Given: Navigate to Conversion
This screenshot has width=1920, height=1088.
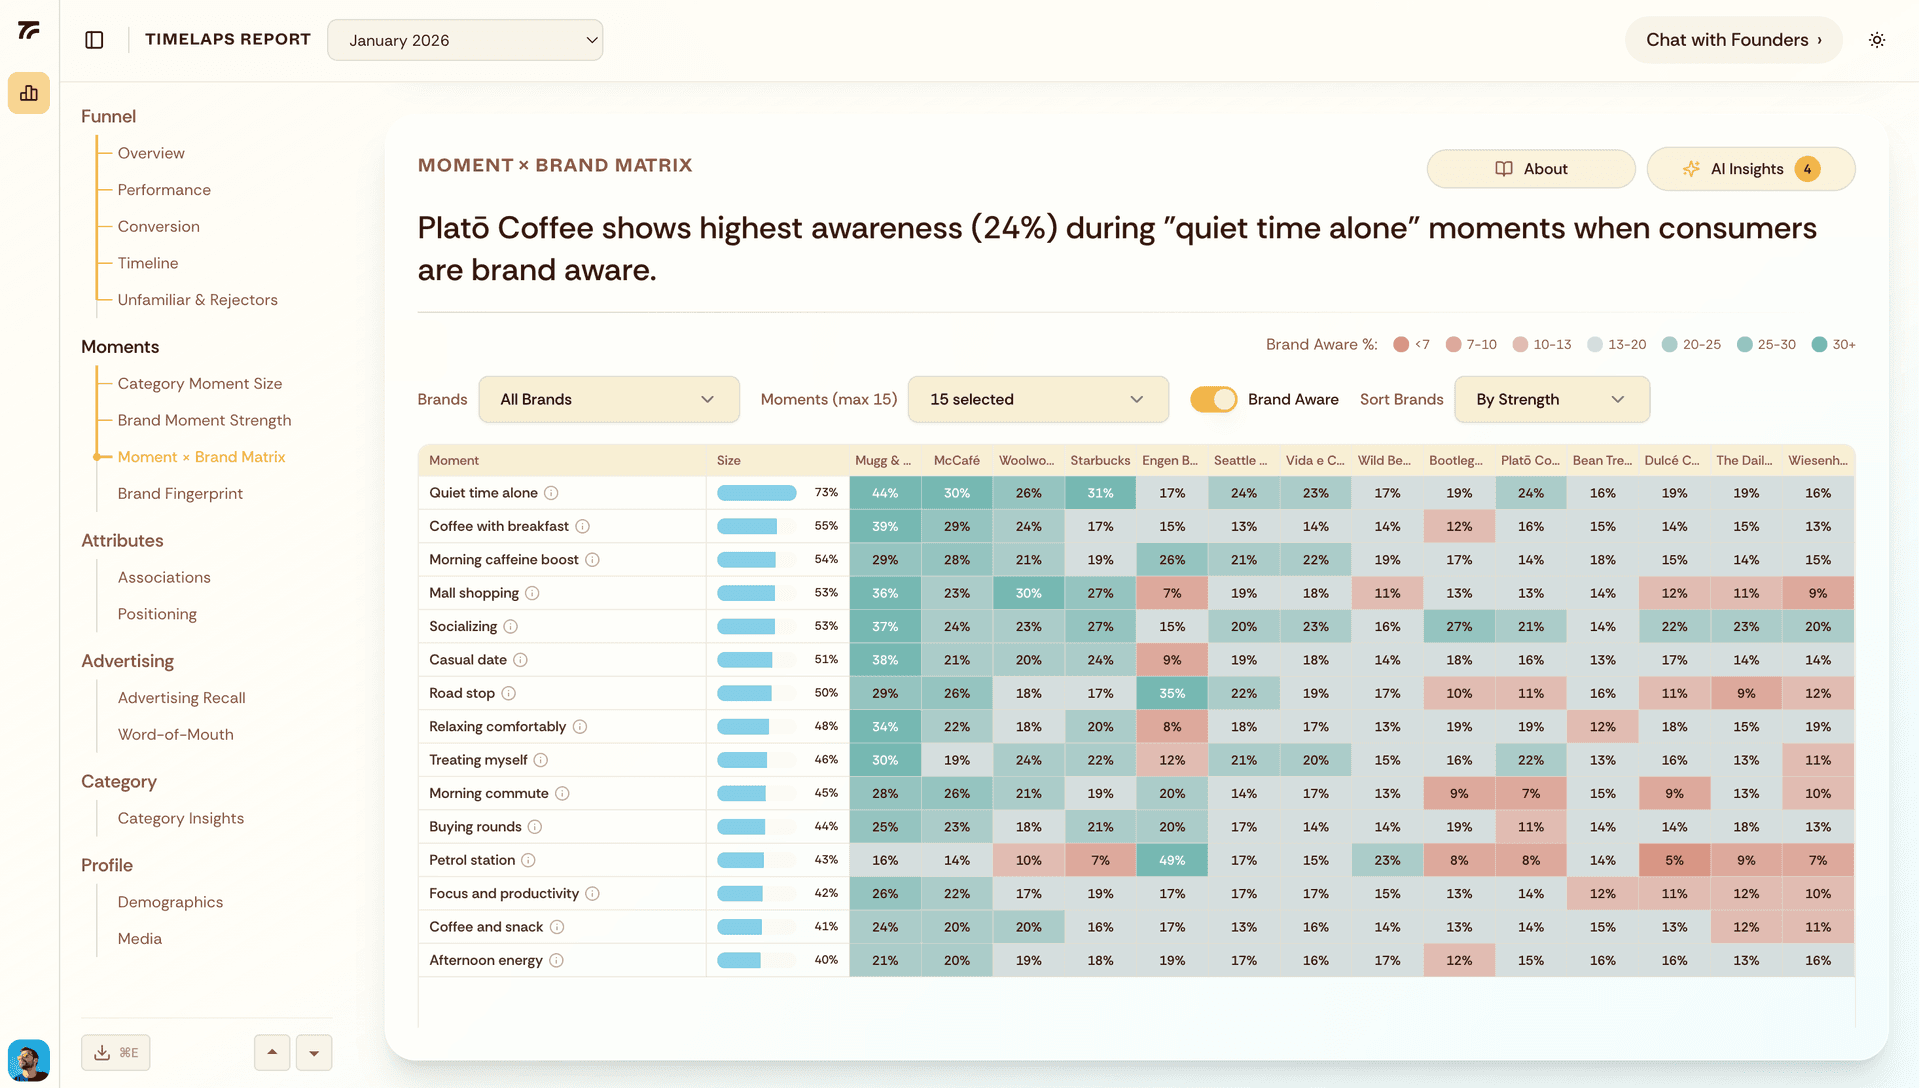Looking at the screenshot, I should 159,227.
